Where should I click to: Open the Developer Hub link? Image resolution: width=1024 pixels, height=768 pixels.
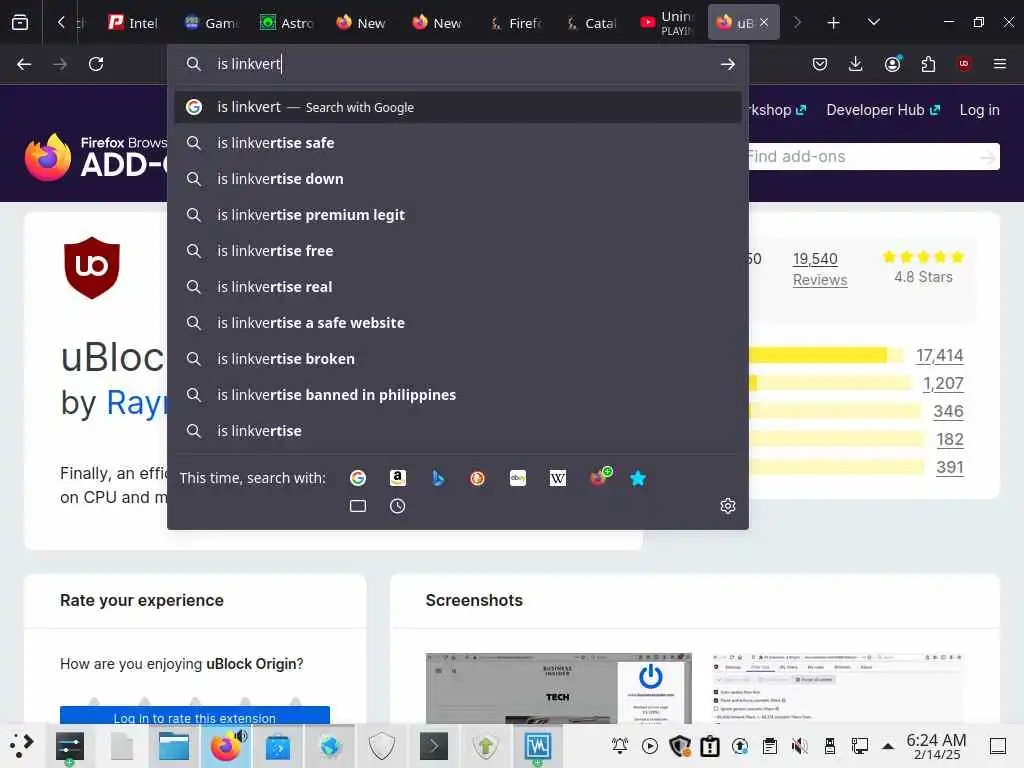pyautogui.click(x=883, y=110)
